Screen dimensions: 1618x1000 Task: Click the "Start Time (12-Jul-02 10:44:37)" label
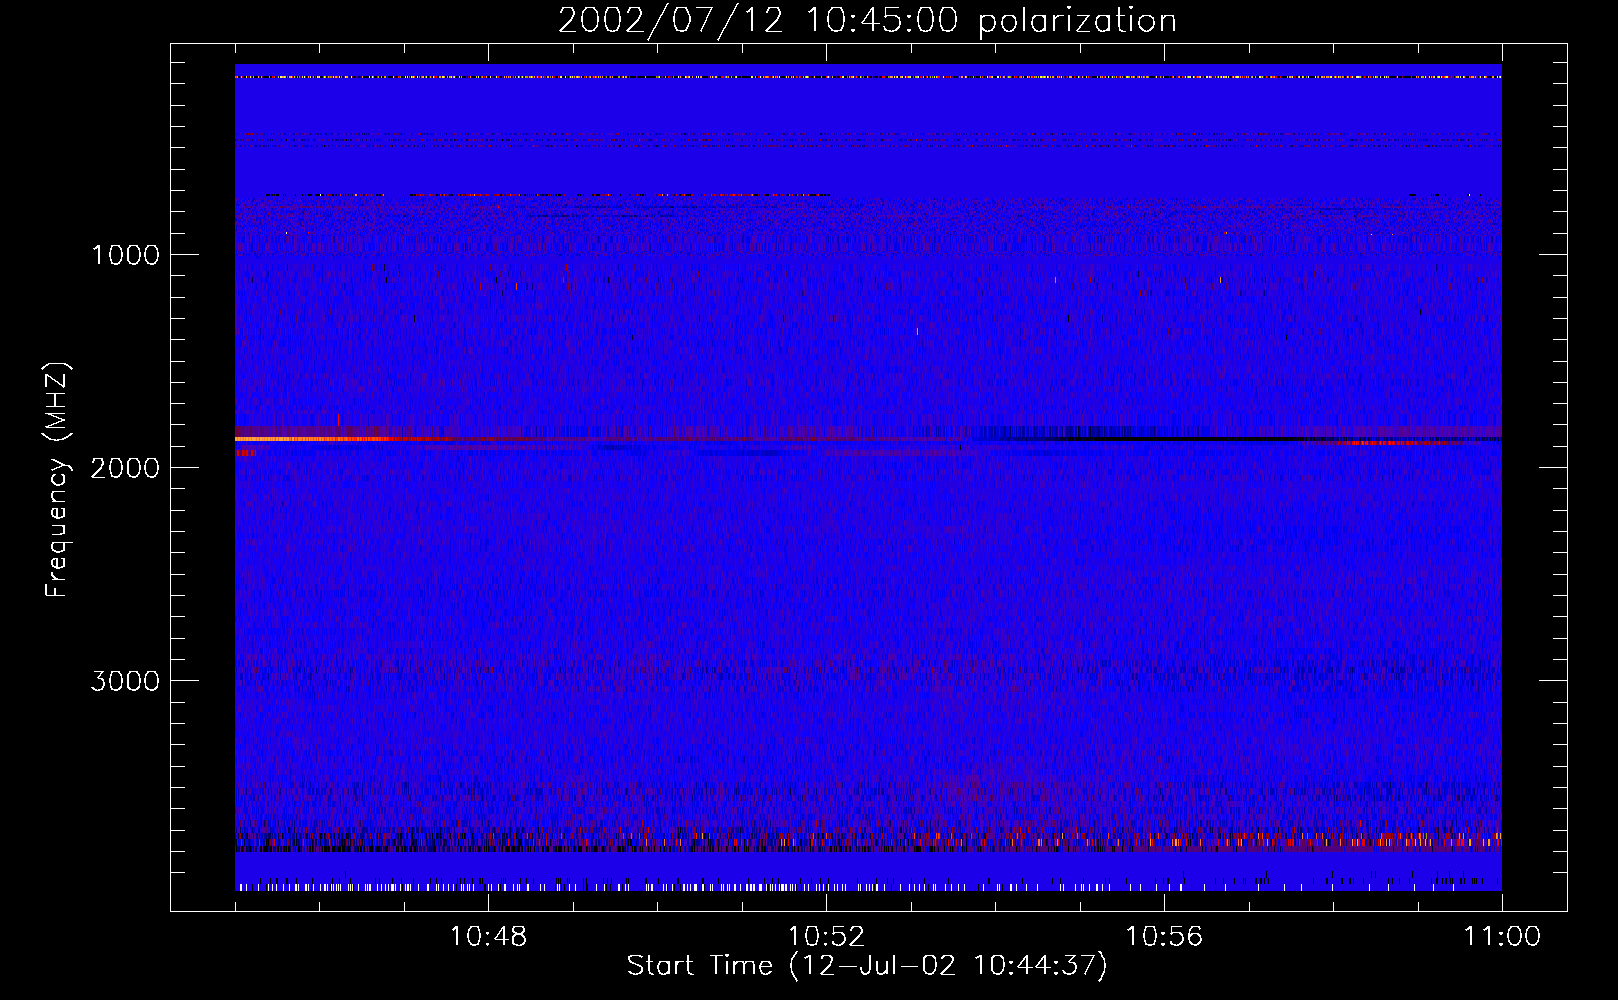pyautogui.click(x=867, y=966)
